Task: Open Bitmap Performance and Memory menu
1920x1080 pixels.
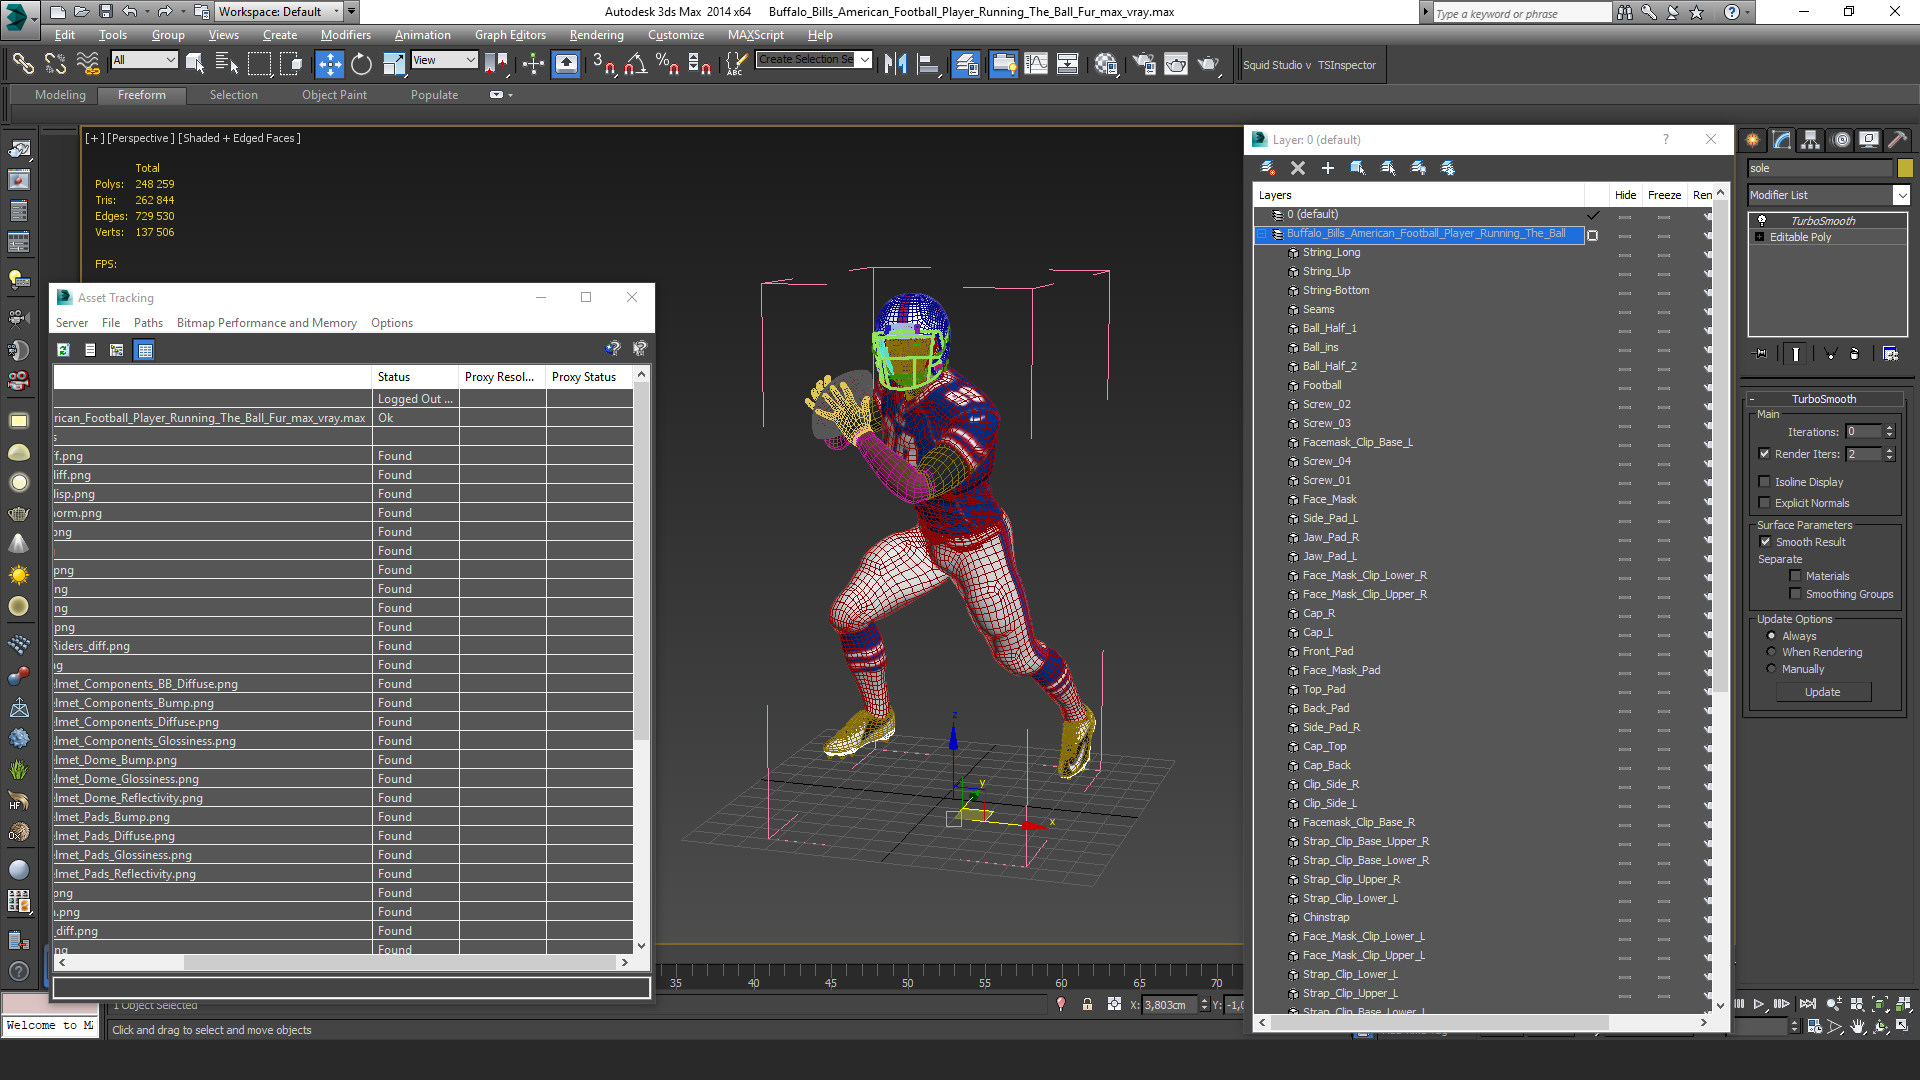Action: pyautogui.click(x=266, y=323)
